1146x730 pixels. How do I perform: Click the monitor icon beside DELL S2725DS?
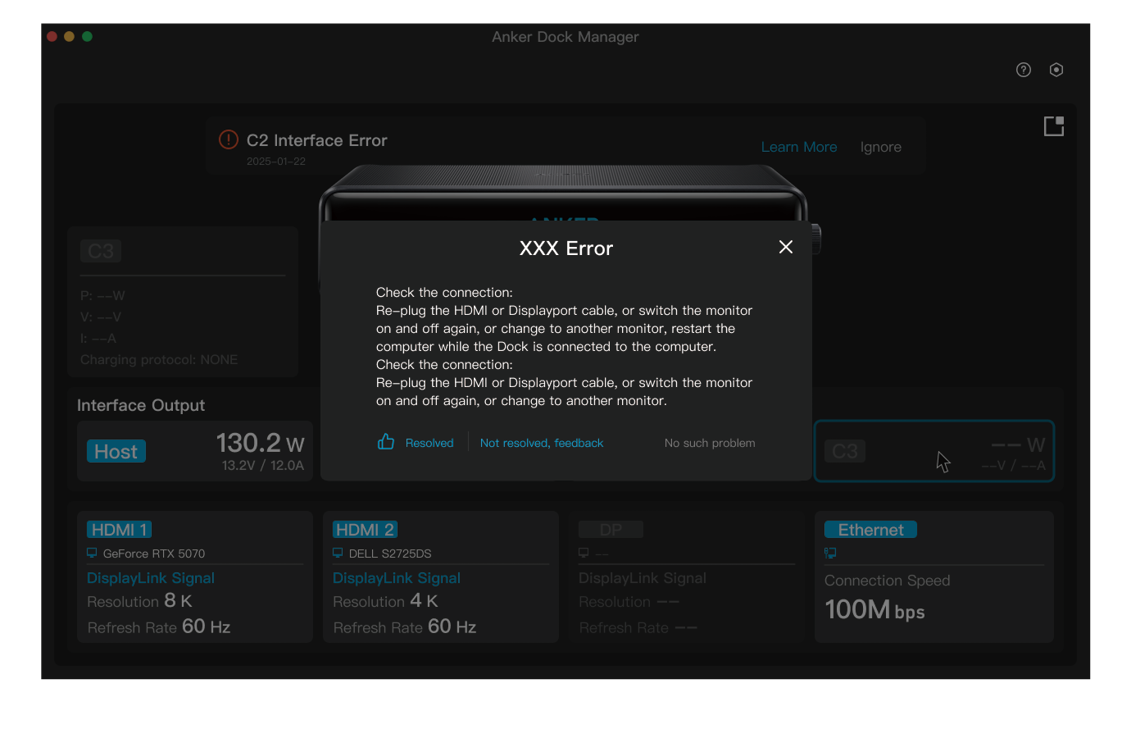(x=338, y=553)
